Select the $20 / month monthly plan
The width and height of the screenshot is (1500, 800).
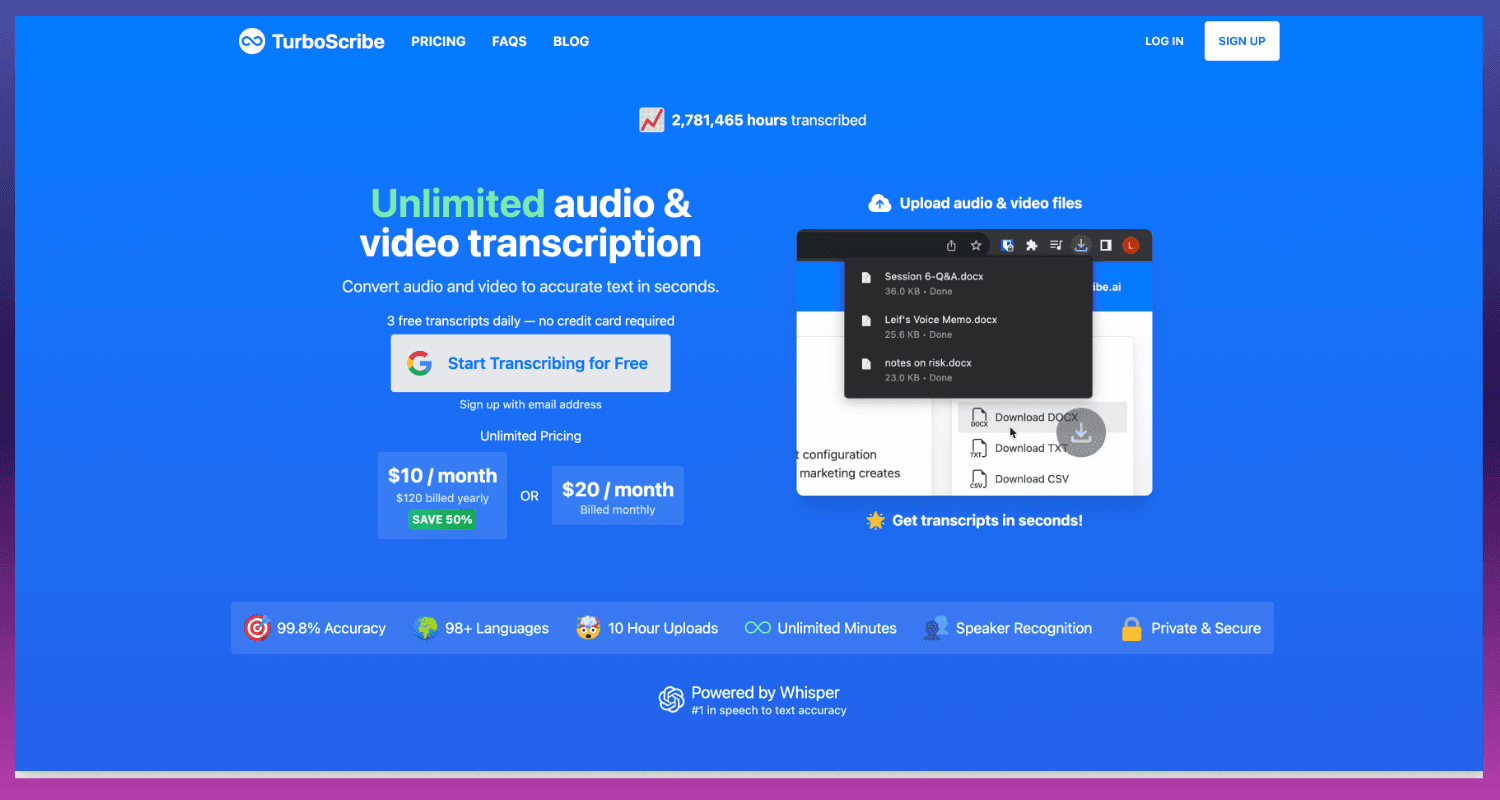click(x=617, y=495)
